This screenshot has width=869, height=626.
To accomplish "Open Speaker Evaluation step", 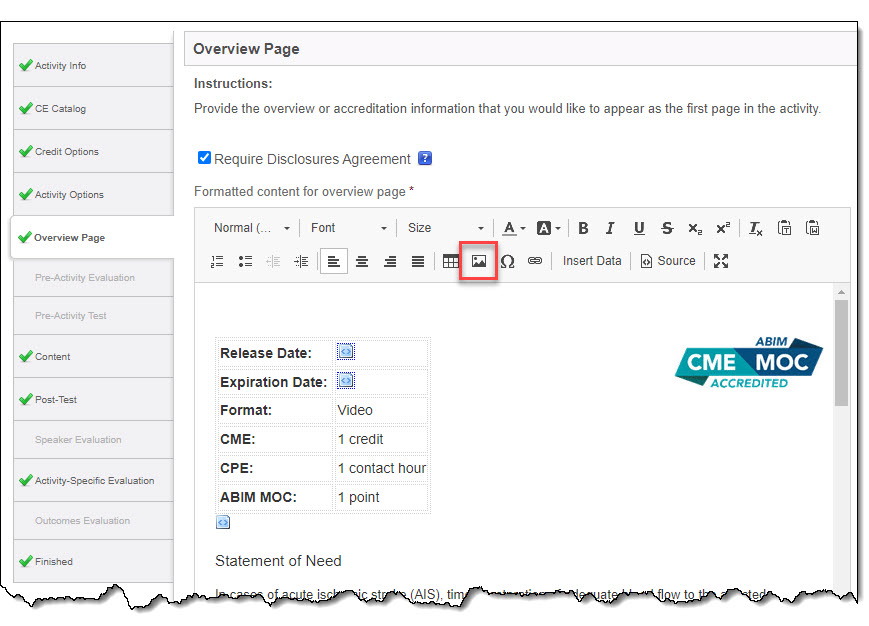I will [x=93, y=440].
